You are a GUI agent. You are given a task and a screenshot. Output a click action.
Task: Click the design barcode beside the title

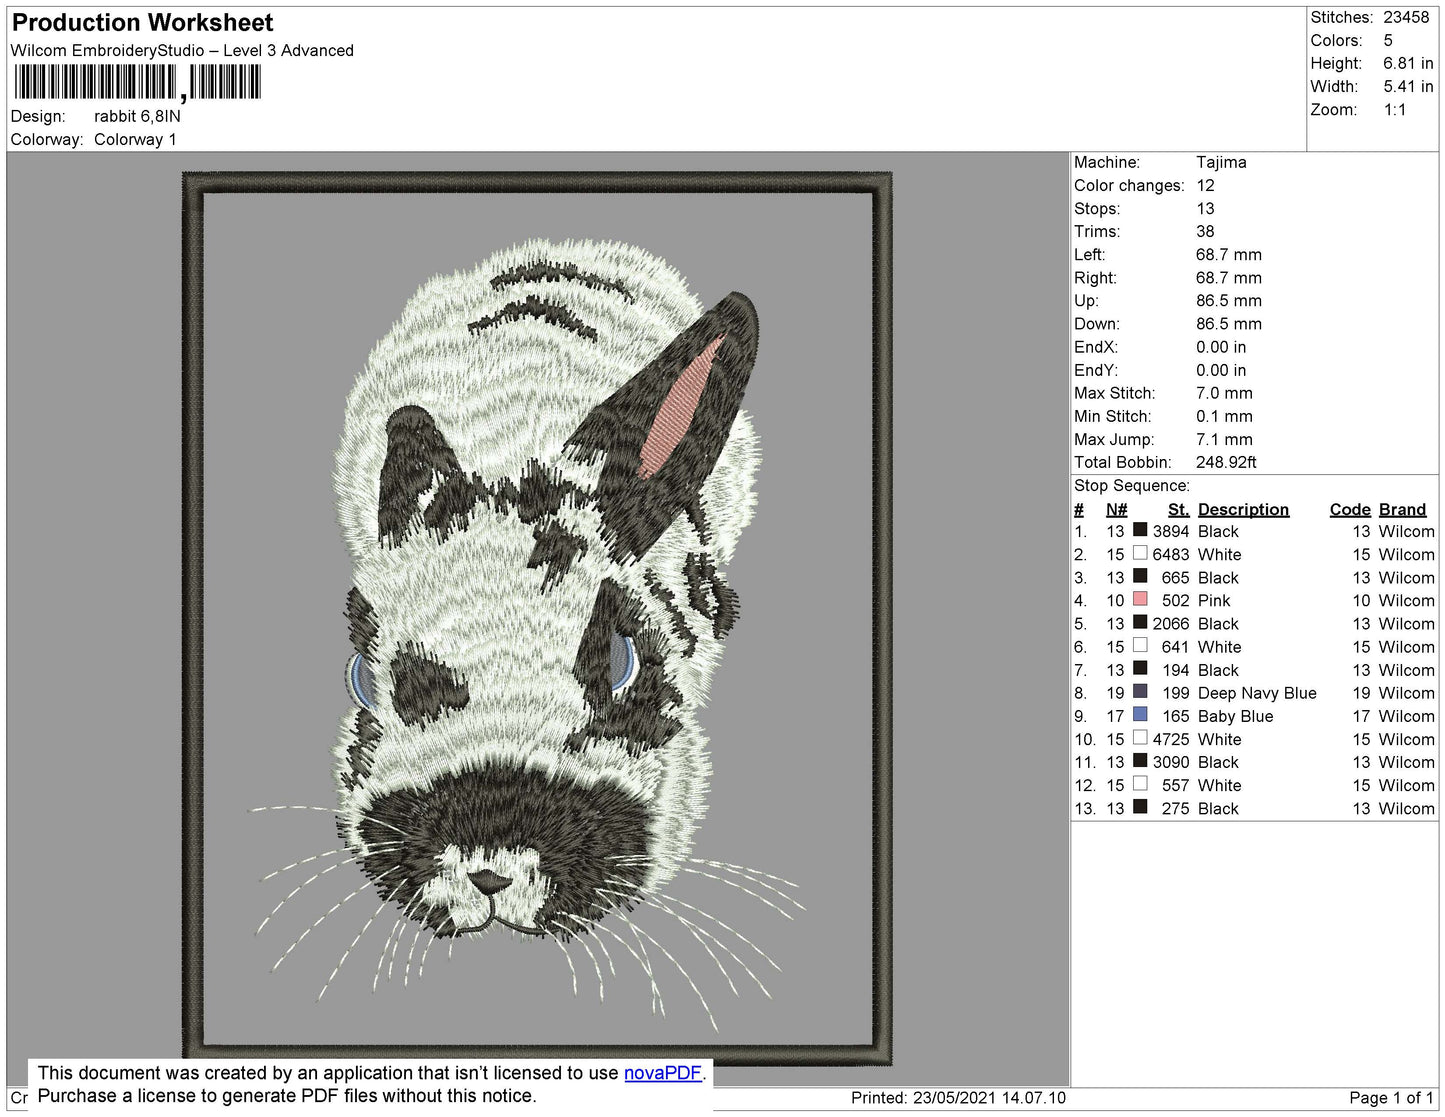pos(138,82)
